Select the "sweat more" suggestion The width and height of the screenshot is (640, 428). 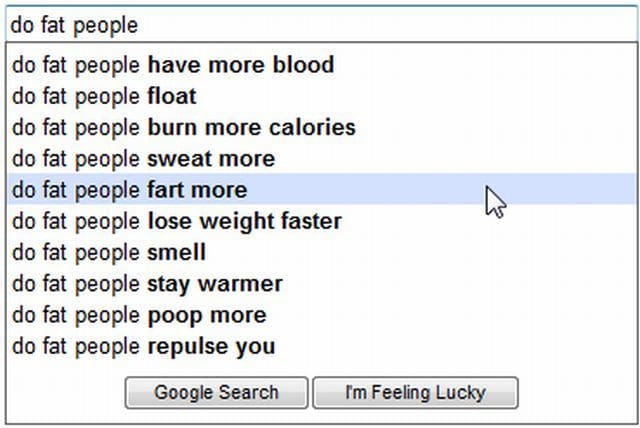[x=143, y=159]
